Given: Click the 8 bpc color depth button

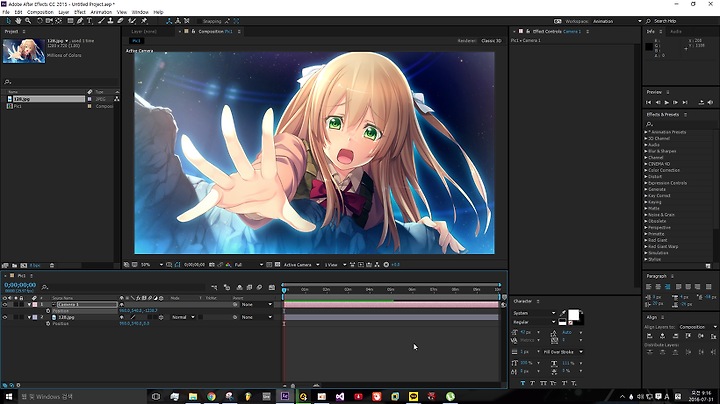Looking at the screenshot, I should pos(35,265).
